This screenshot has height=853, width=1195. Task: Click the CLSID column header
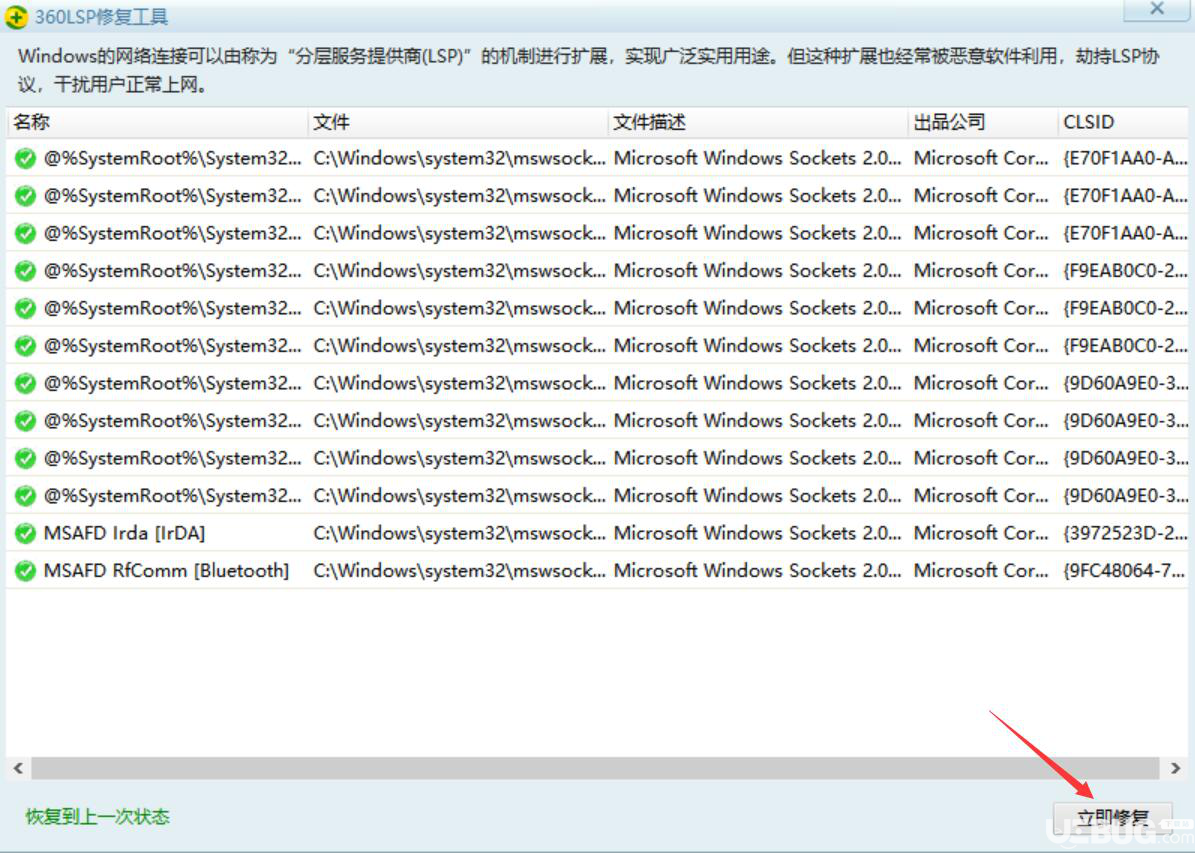pos(1124,122)
